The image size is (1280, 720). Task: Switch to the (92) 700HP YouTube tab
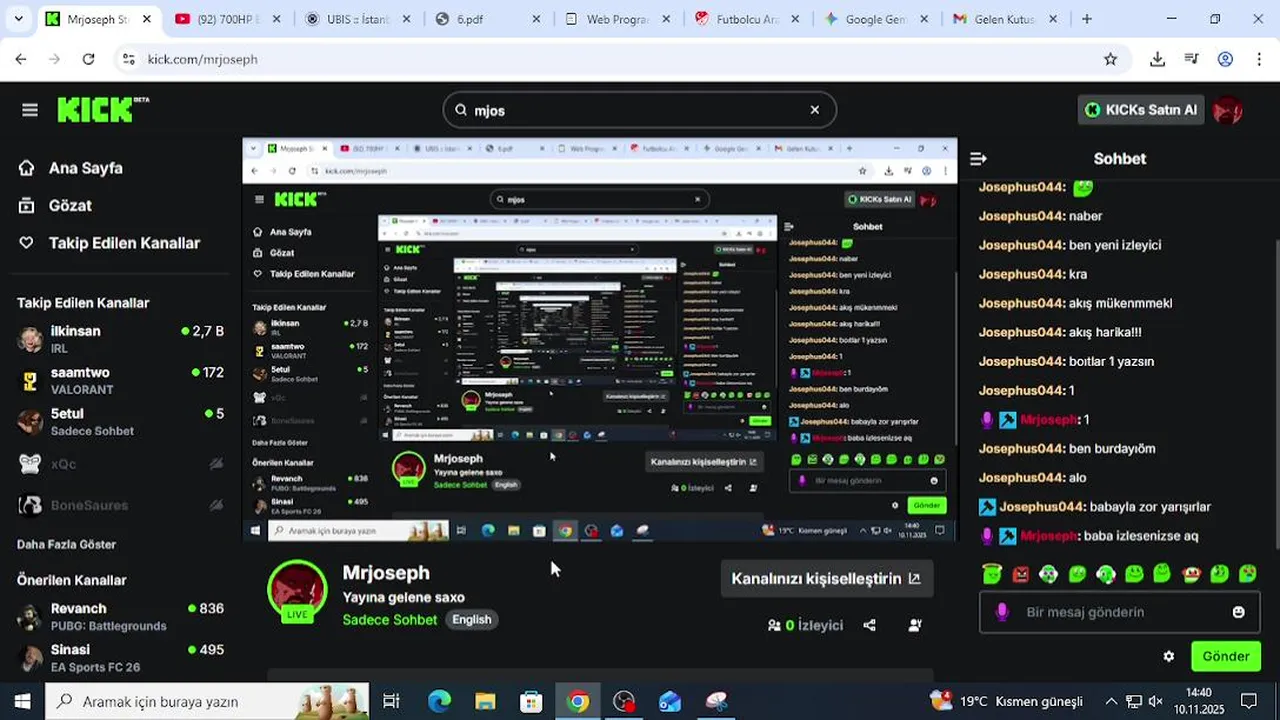pos(229,19)
